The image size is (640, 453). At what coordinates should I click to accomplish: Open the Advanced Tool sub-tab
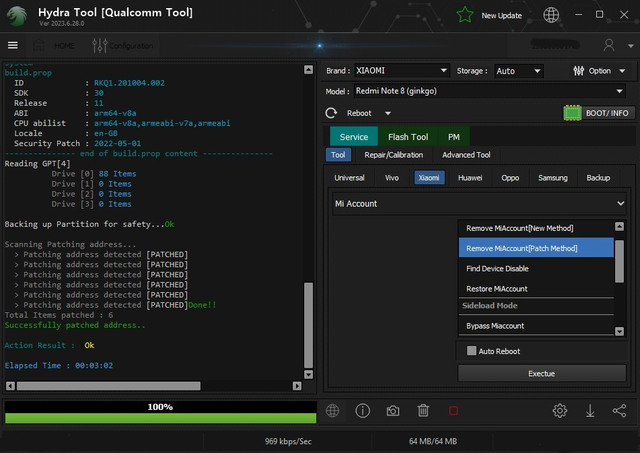(x=466, y=155)
